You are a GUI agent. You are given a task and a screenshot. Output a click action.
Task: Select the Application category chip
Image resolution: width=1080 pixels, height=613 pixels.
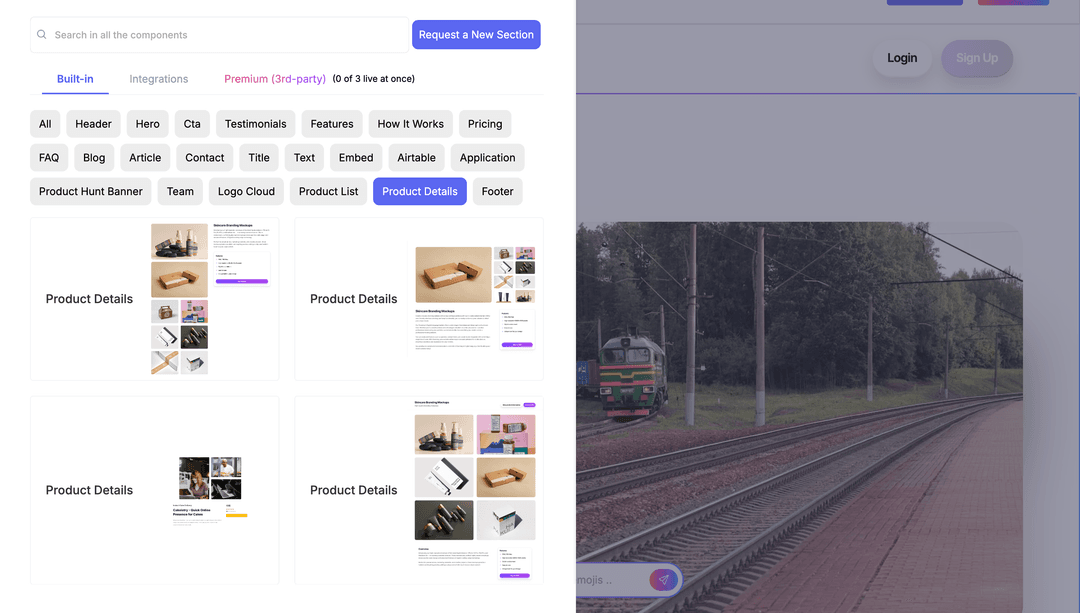[488, 158]
